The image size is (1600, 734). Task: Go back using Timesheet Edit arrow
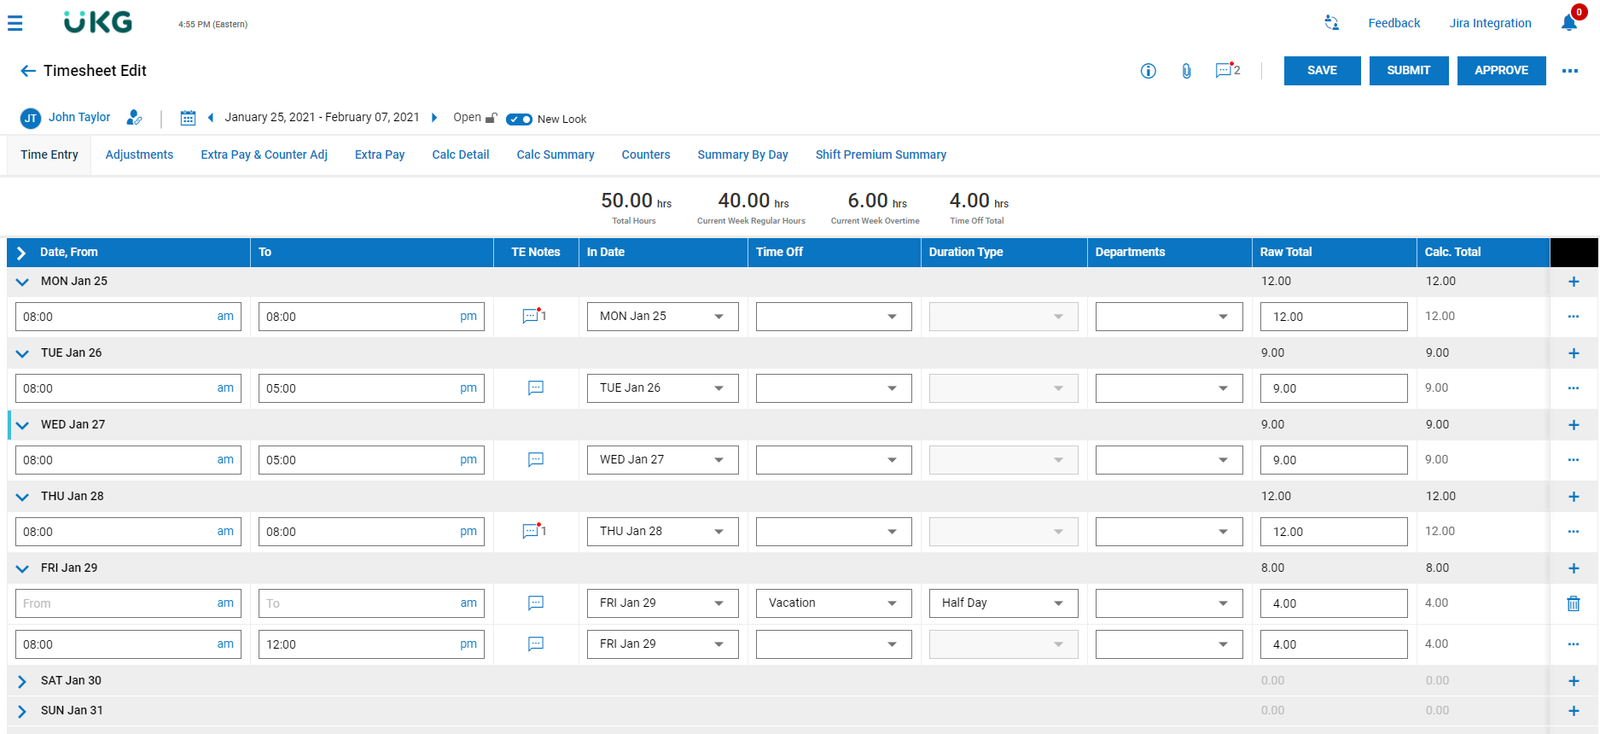point(27,71)
